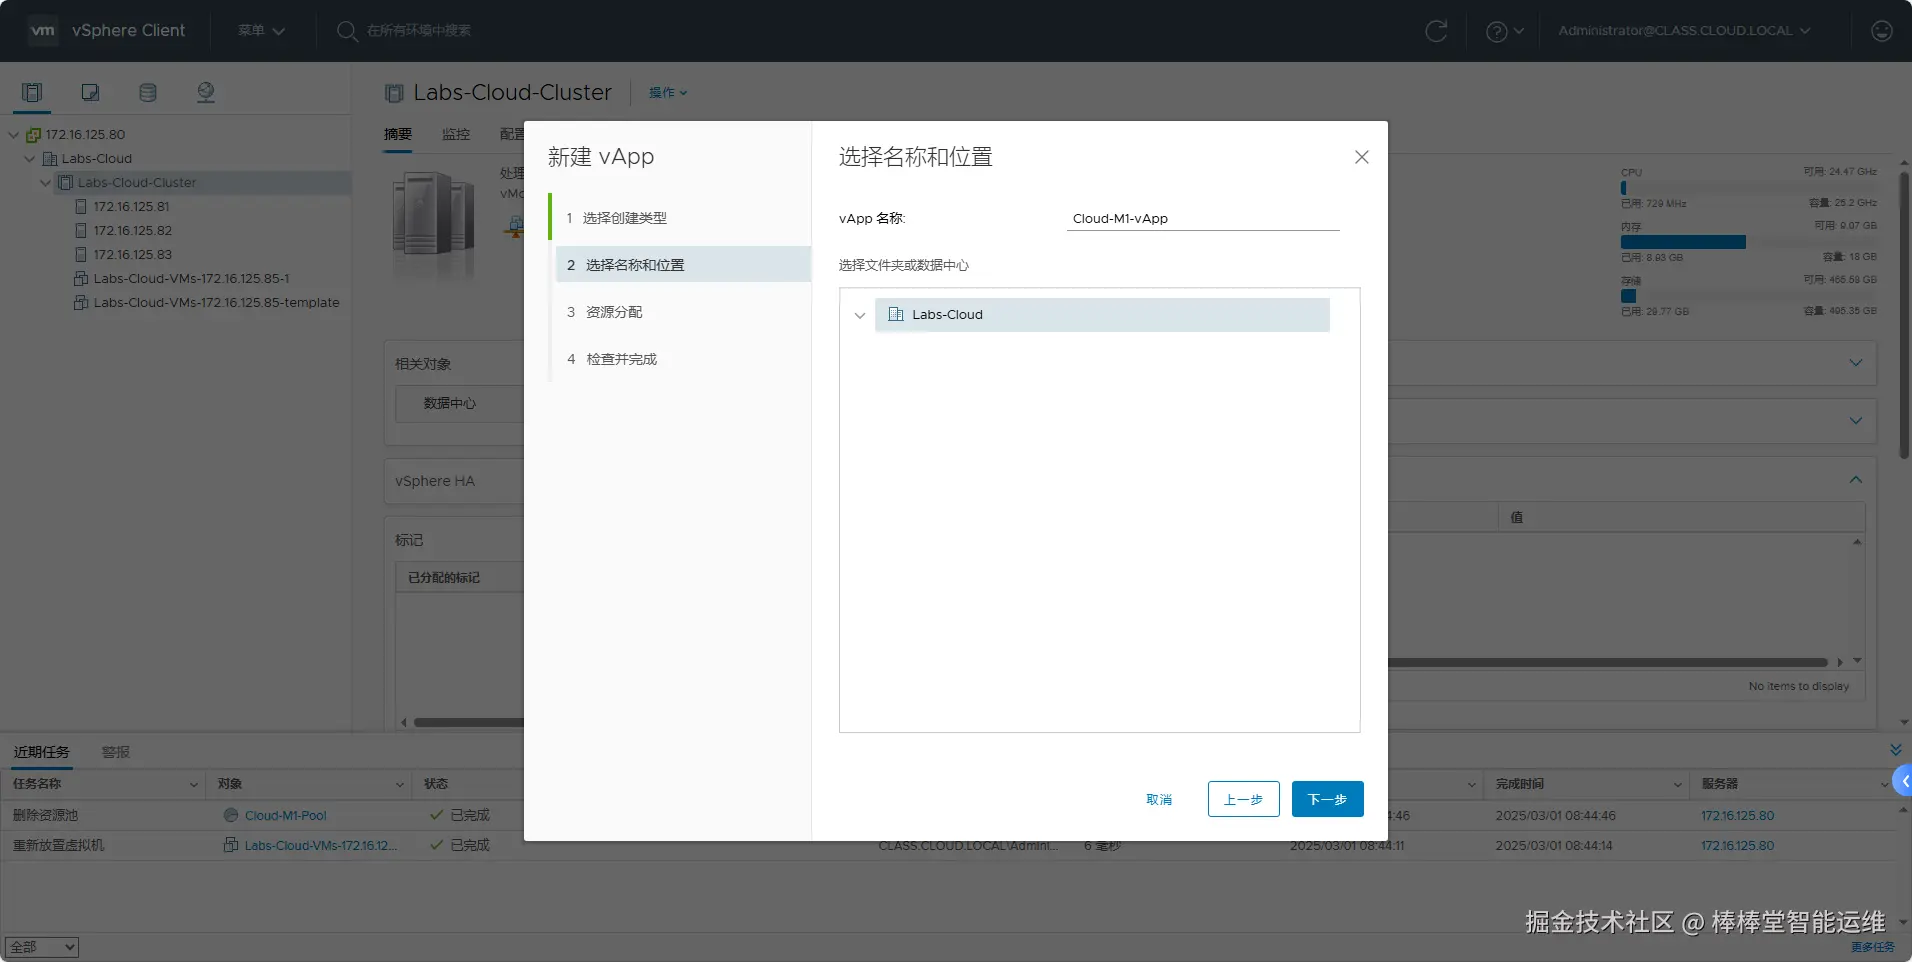Collapse the Labs-Cloud-Cluster tree node
Image resolution: width=1912 pixels, height=962 pixels.
(46, 183)
